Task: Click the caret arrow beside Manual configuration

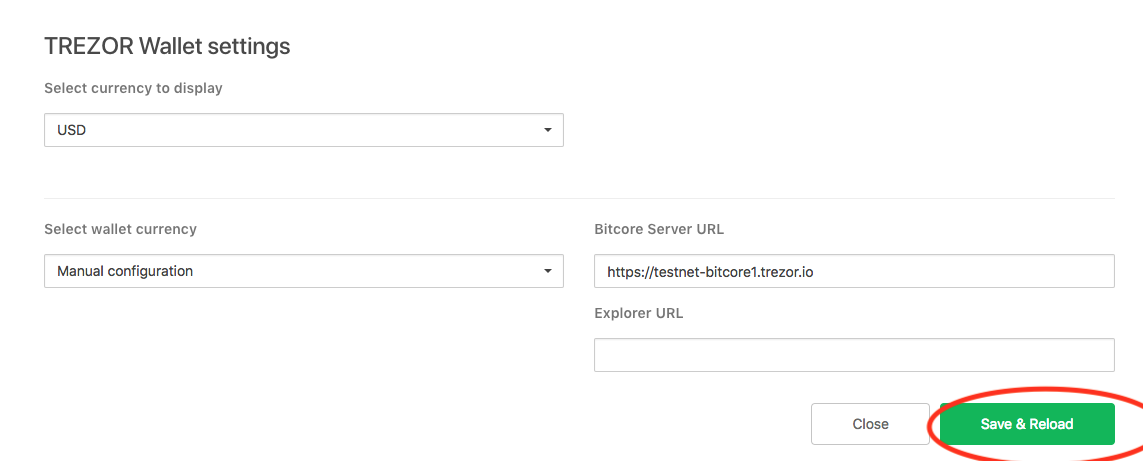Action: 547,271
